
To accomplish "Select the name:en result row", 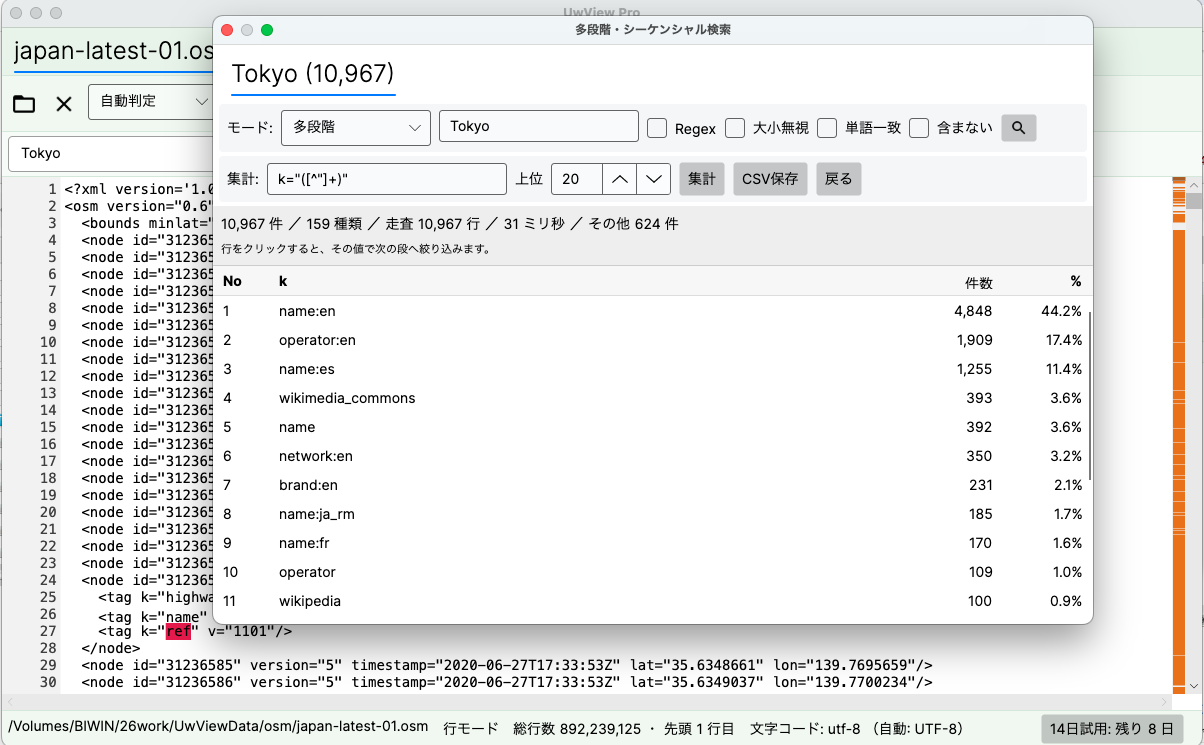I will pos(652,311).
